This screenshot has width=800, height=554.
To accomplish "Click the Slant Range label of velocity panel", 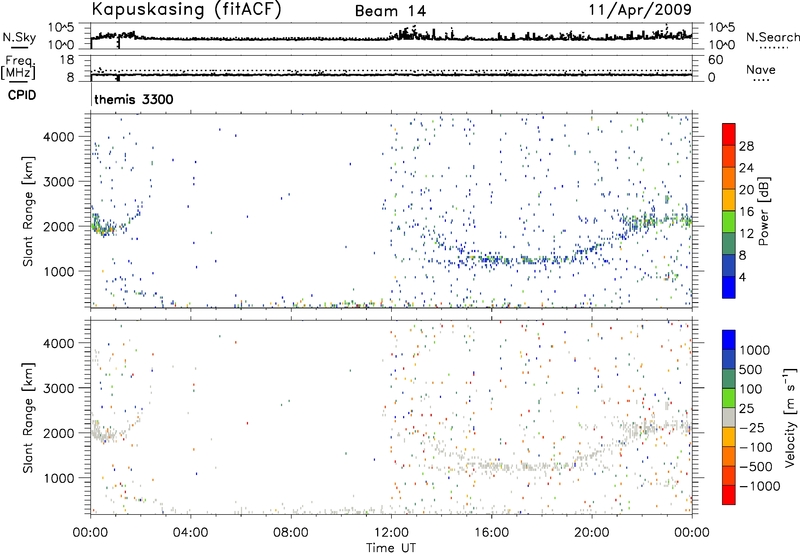I will [28, 417].
